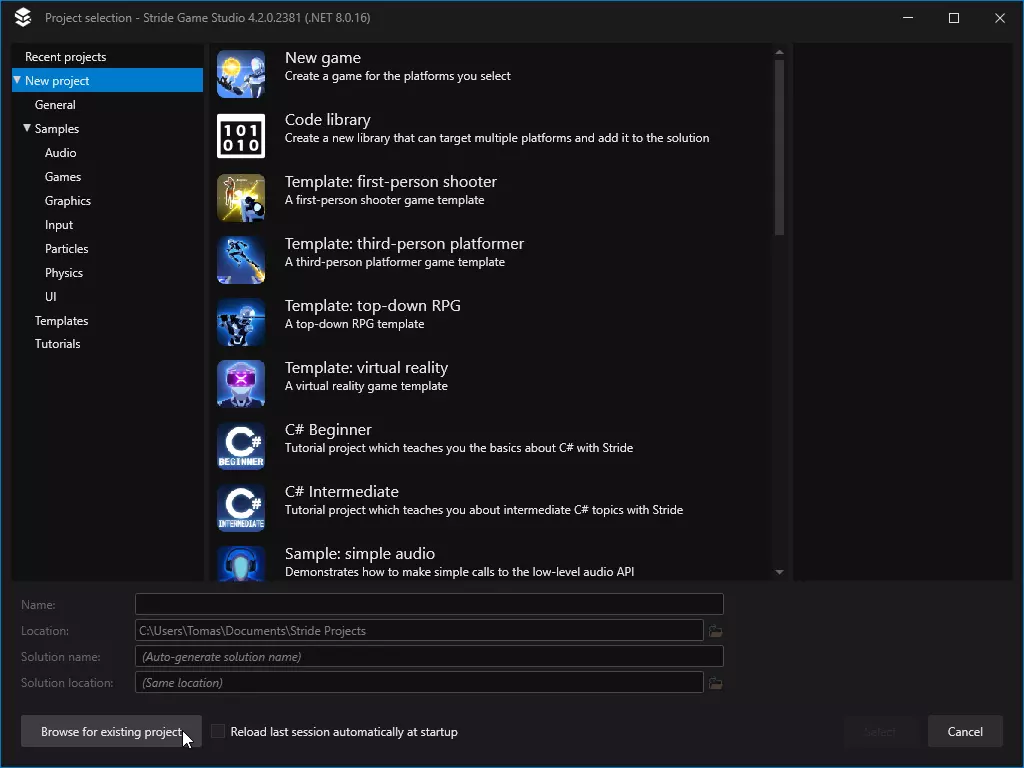Image resolution: width=1024 pixels, height=768 pixels.
Task: Click the template list scrollbar thumb
Action: (x=779, y=147)
